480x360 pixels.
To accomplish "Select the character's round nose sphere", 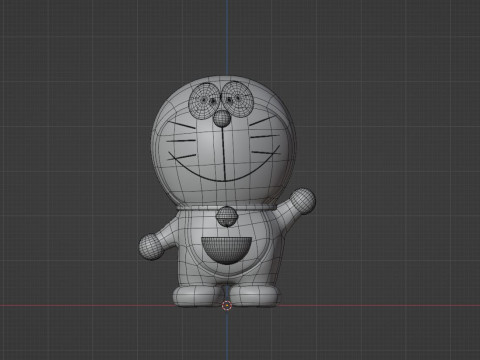I will click(x=222, y=118).
